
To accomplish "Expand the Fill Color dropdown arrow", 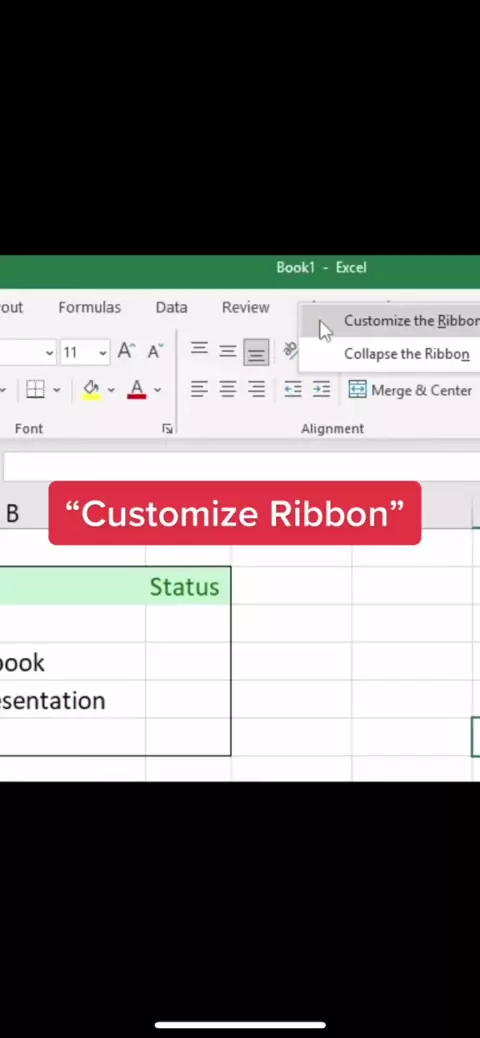I will pyautogui.click(x=111, y=390).
